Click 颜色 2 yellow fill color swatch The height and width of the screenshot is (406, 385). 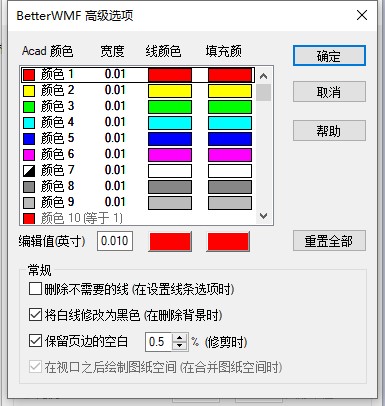(x=230, y=91)
